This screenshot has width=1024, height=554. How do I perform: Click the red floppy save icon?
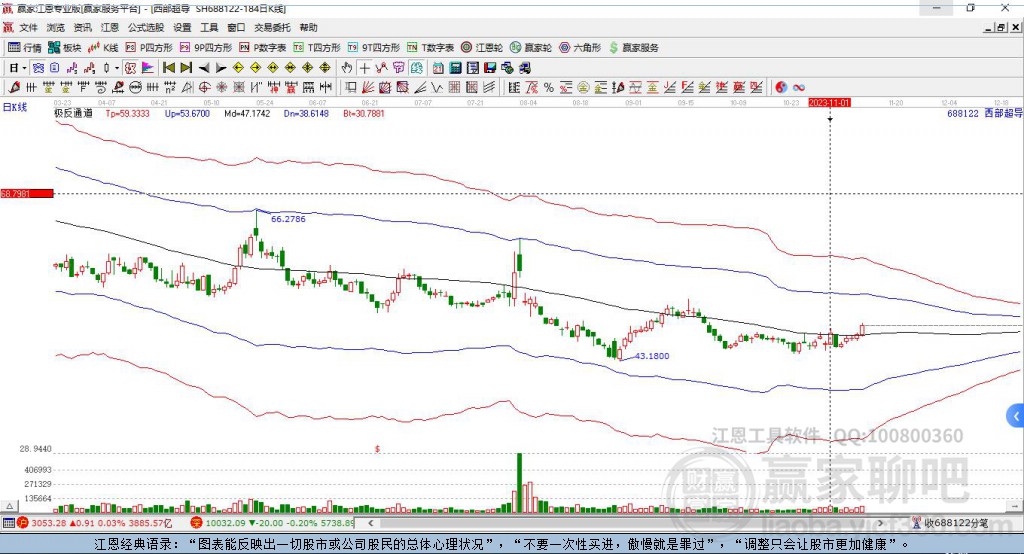pyautogui.click(x=490, y=68)
